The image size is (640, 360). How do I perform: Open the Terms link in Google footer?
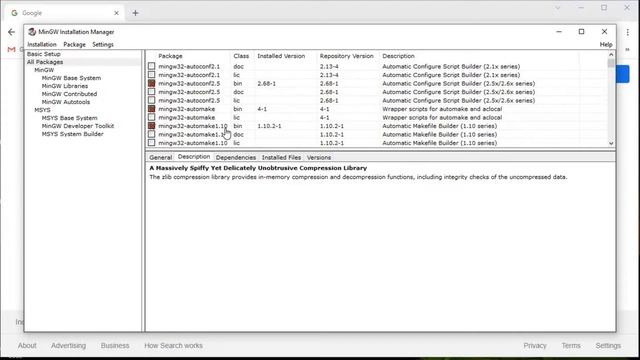[x=571, y=345]
